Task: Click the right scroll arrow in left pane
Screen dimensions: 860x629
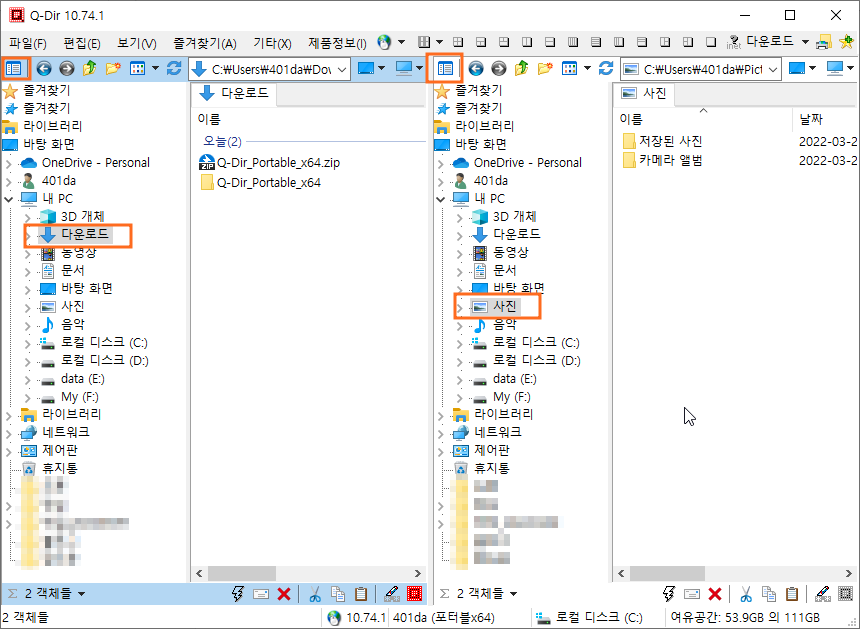Action: tap(418, 574)
